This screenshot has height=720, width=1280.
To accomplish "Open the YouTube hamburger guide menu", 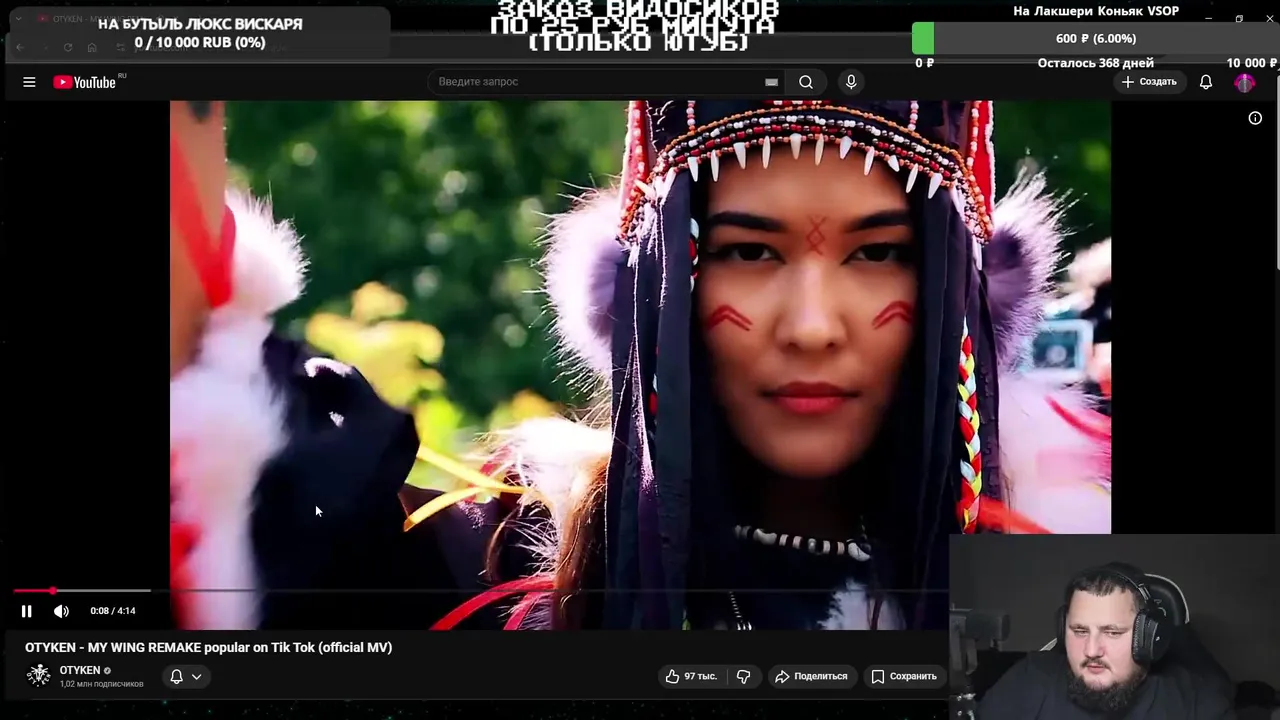I will (29, 82).
